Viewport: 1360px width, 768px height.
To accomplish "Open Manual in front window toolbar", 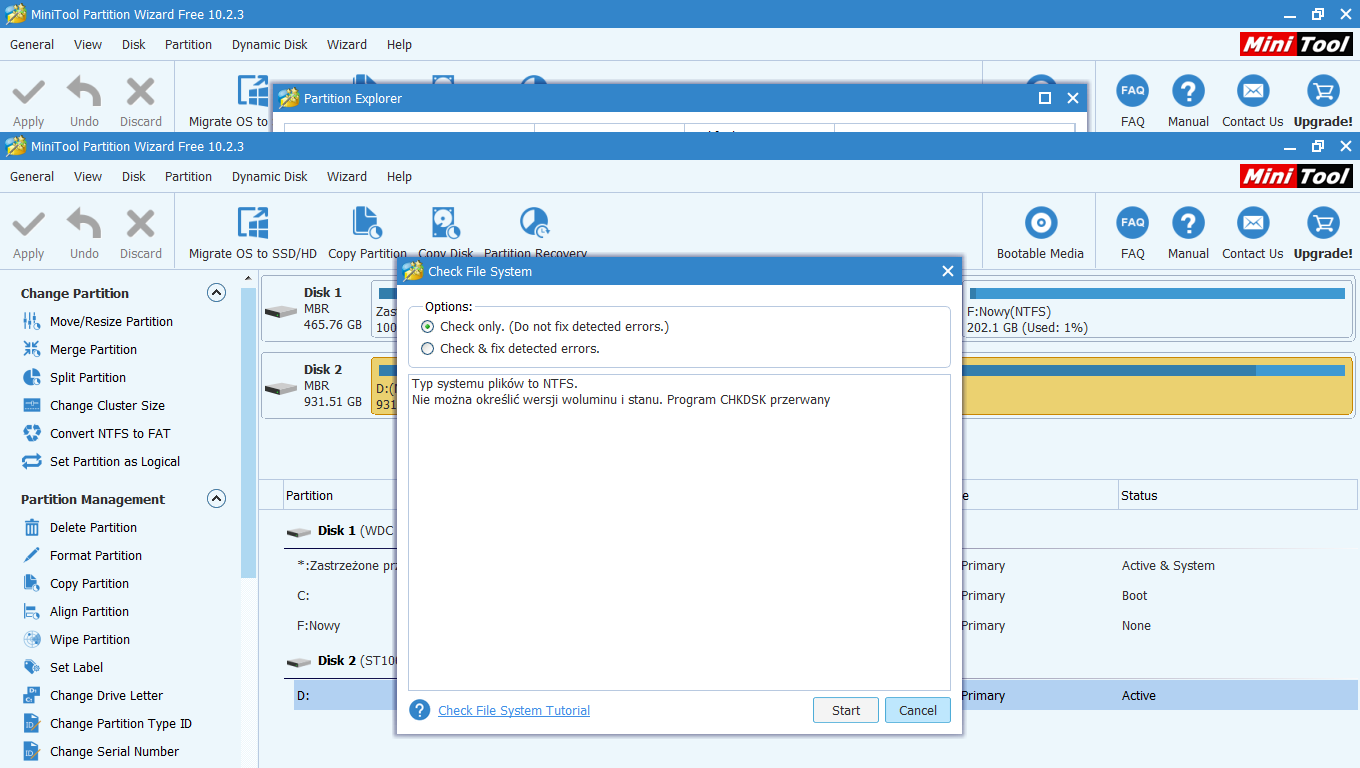I will click(1188, 233).
